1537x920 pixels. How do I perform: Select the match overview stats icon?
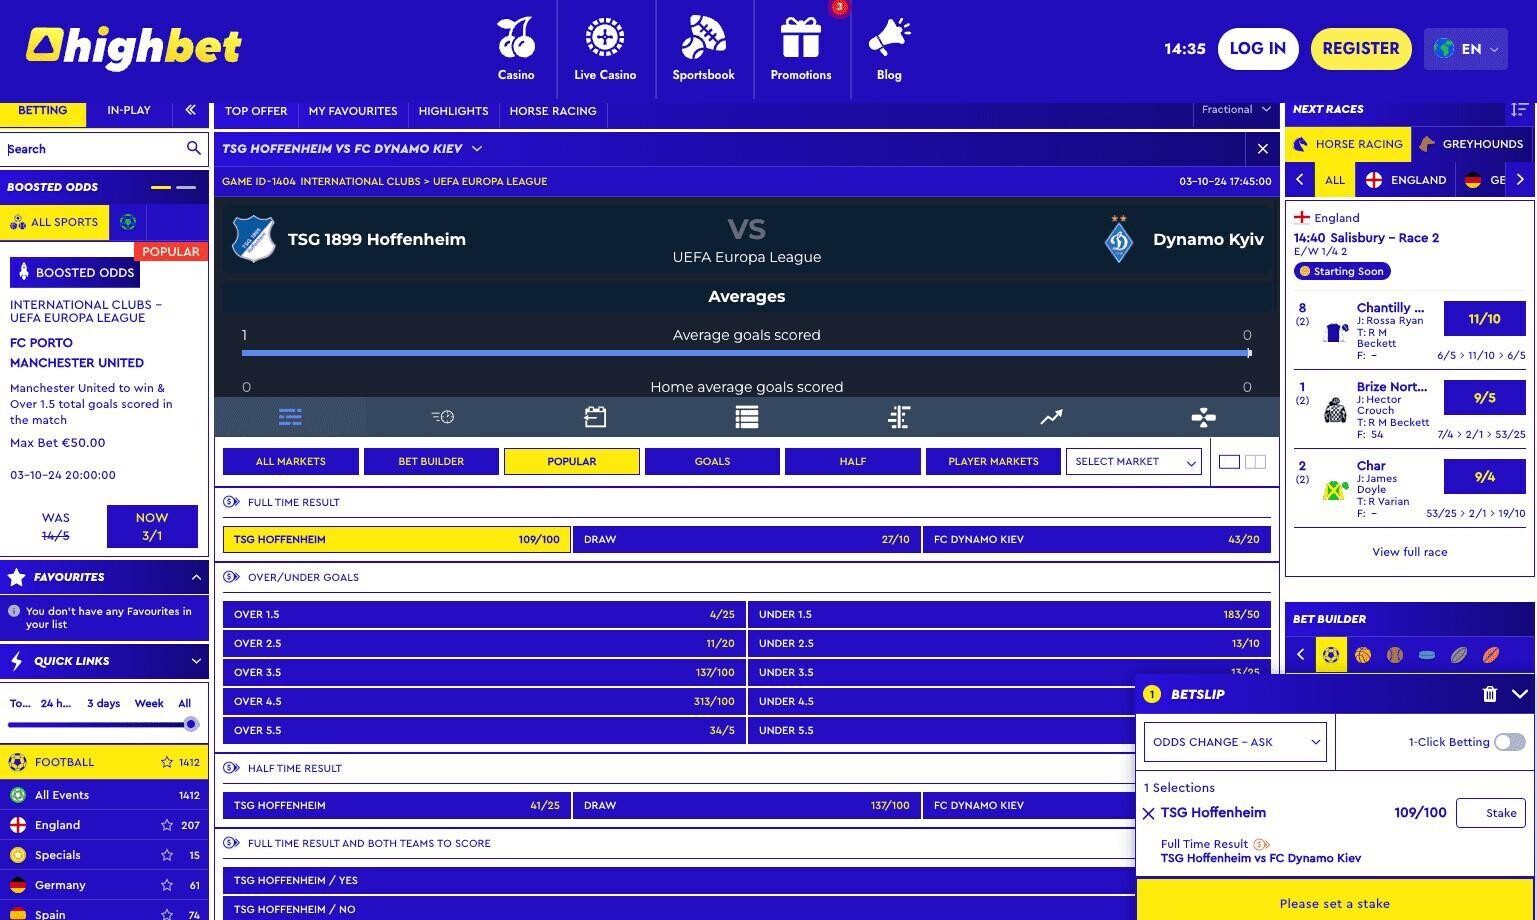coord(290,417)
